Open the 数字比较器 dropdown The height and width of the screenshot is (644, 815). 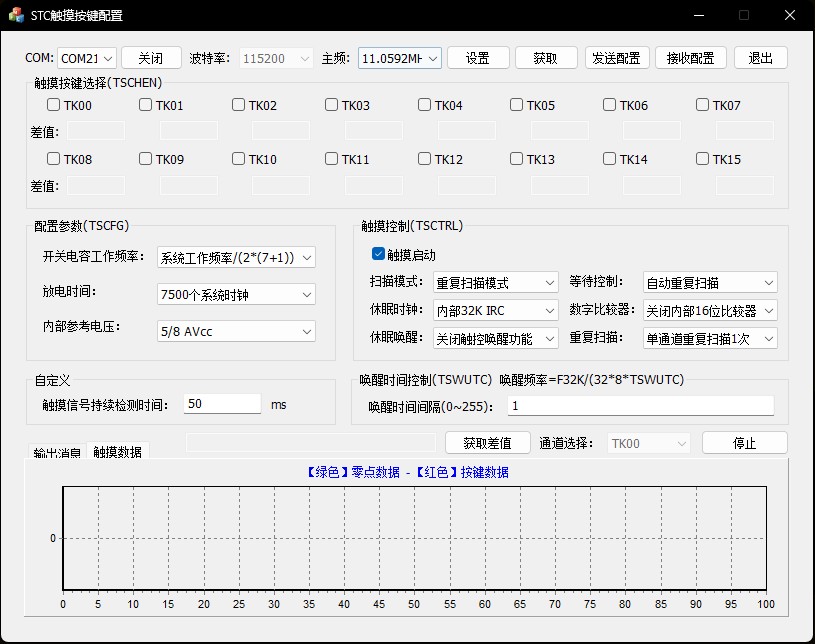(710, 310)
